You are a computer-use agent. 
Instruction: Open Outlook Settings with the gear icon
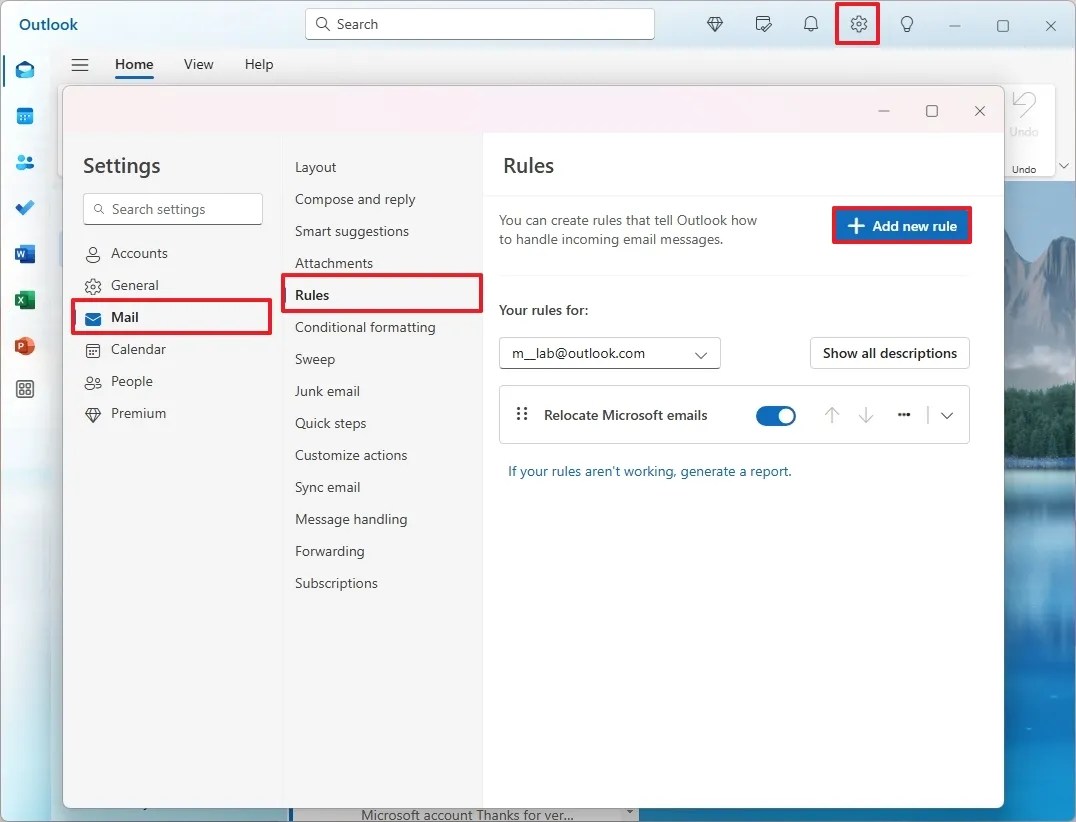[x=857, y=24]
